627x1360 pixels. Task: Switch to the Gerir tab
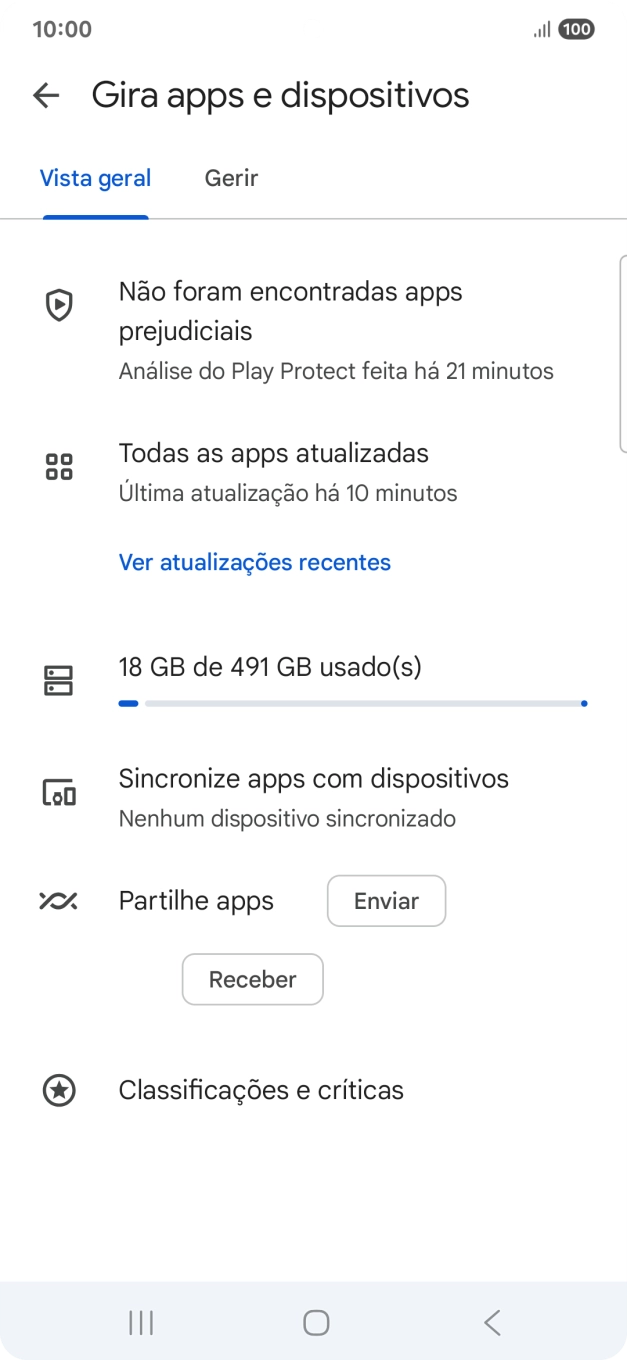231,179
